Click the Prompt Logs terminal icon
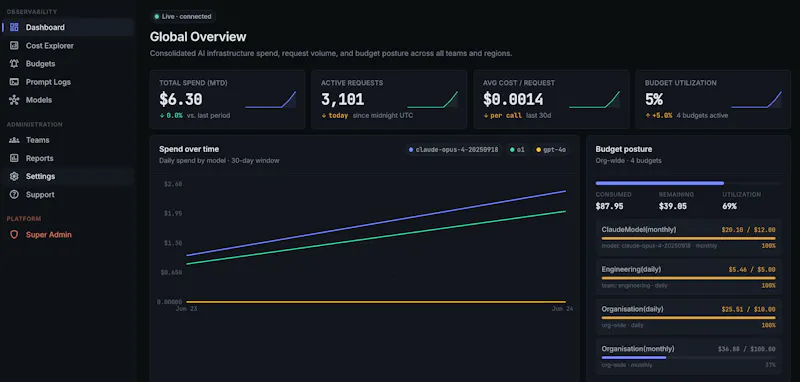Viewport: 800px width, 382px height. pyautogui.click(x=14, y=82)
